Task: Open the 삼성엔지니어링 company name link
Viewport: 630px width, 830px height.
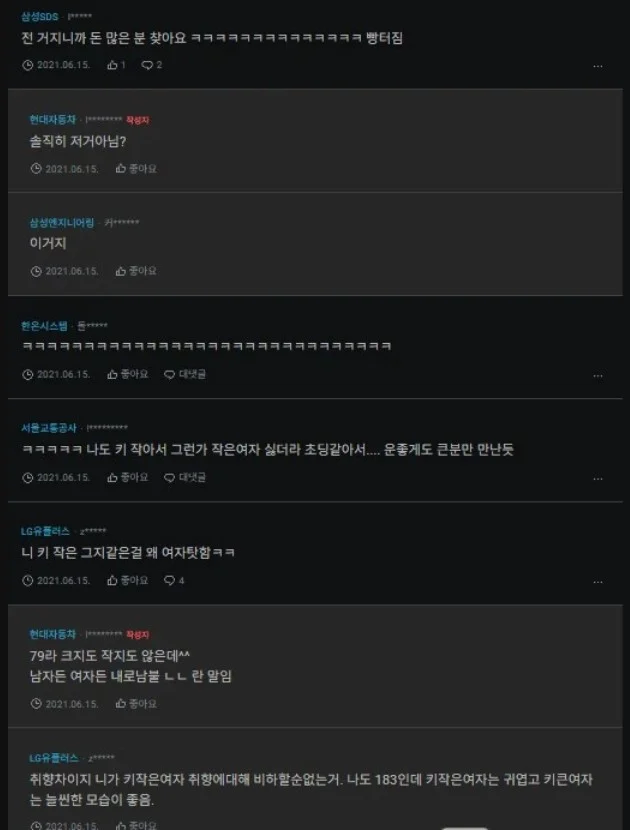Action: (x=61, y=222)
